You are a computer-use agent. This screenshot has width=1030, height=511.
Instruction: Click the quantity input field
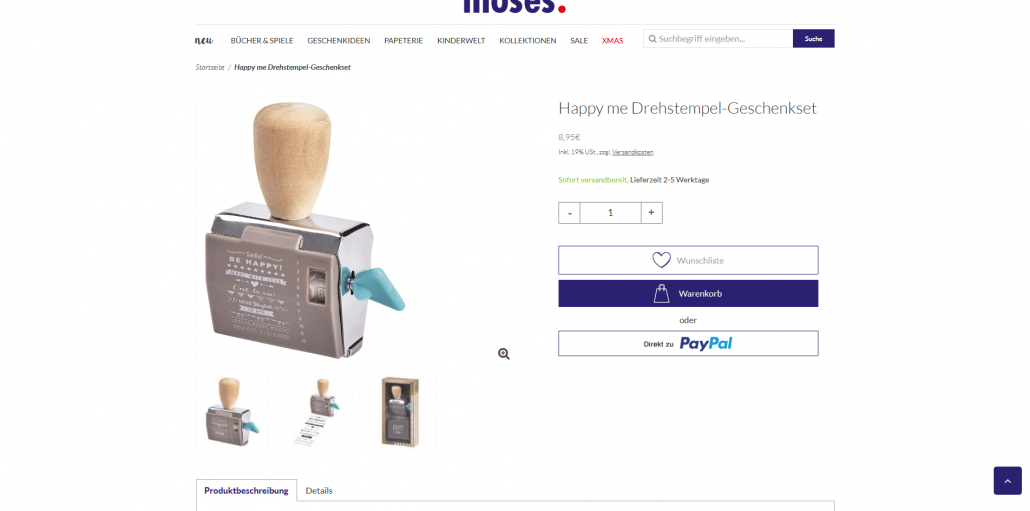pos(610,213)
